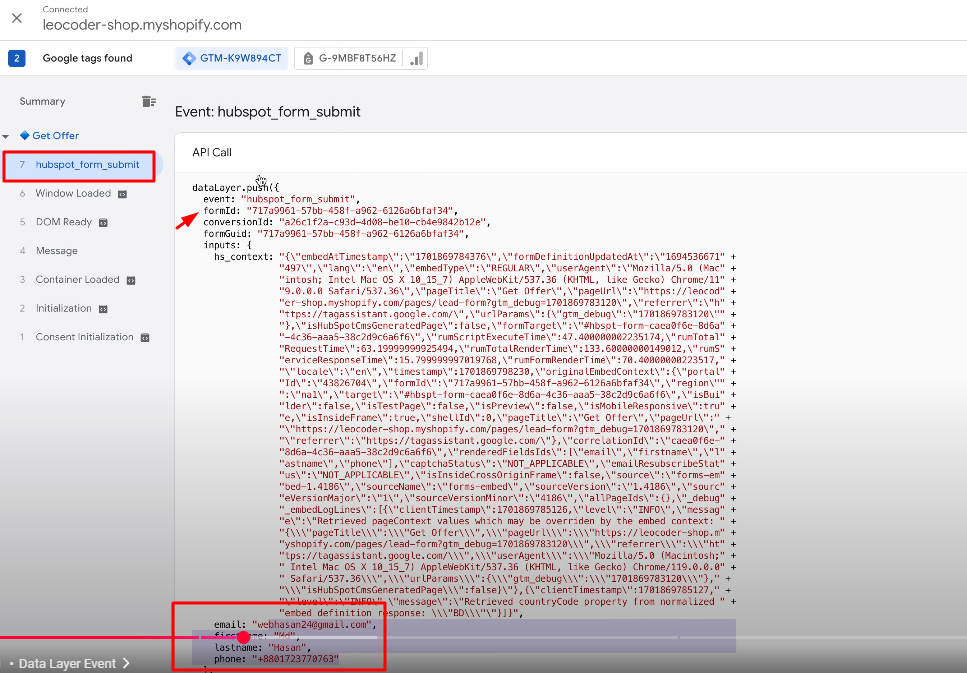The height and width of the screenshot is (673, 967).
Task: Click the phone value +8801723770763
Action: pos(295,659)
